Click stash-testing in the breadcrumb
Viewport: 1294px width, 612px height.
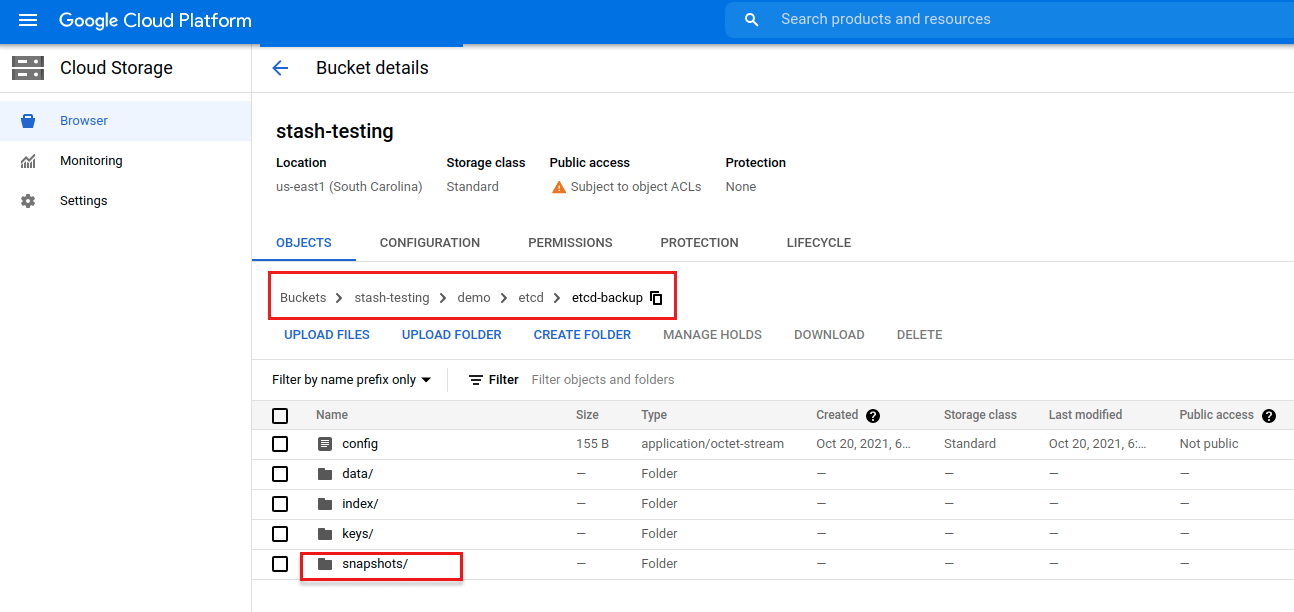tap(391, 298)
